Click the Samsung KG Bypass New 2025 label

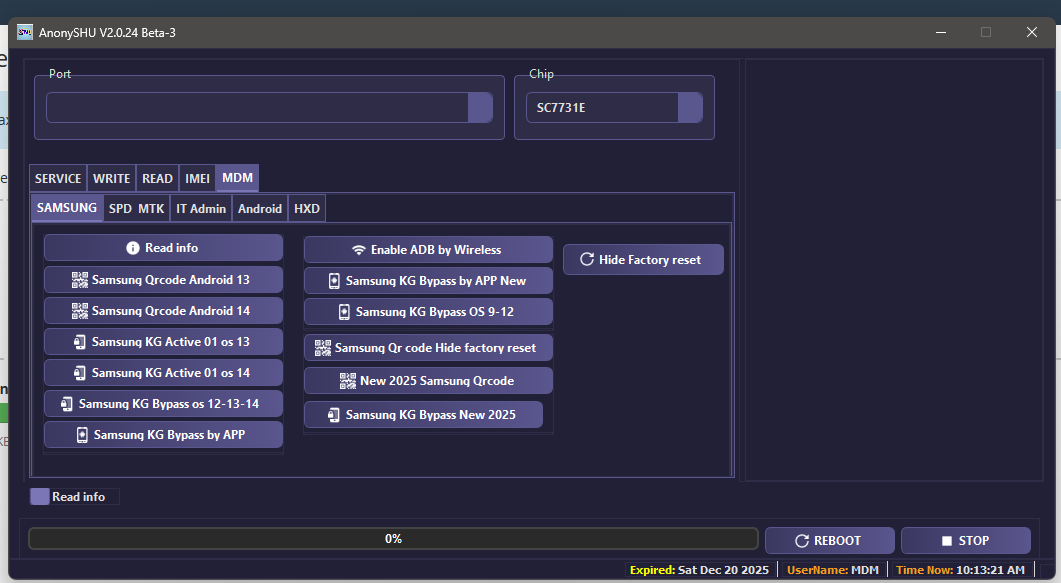[x=430, y=415]
